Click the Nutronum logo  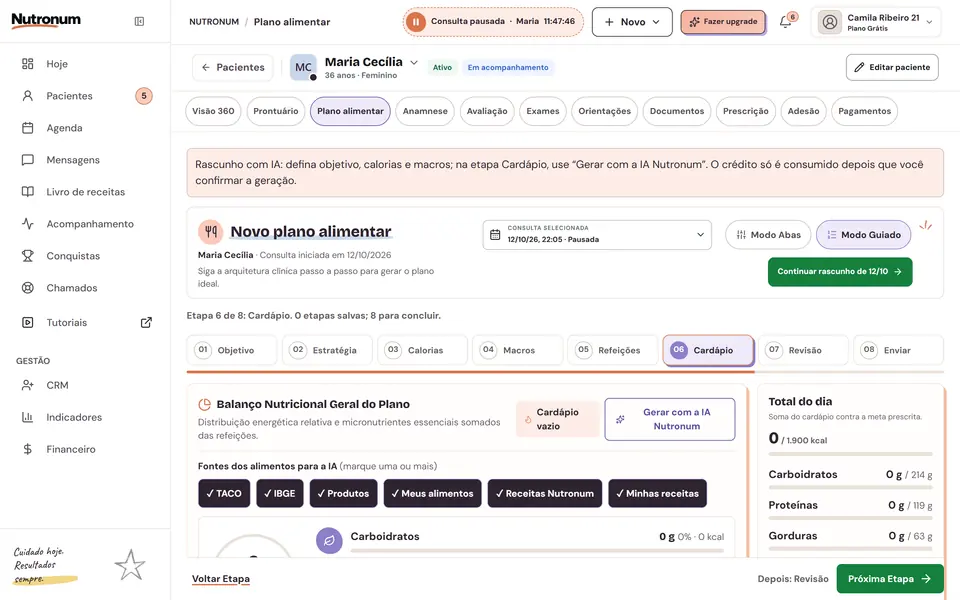46,20
